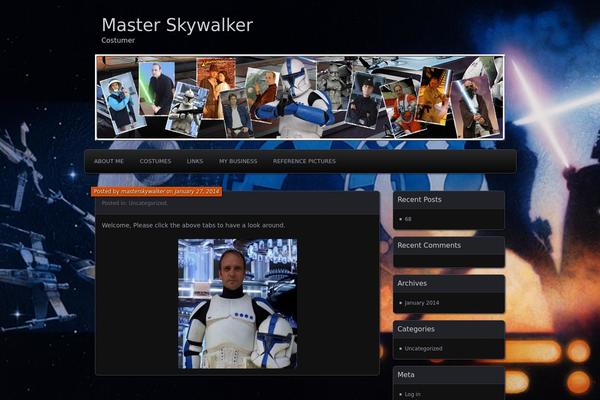Open the January 2014 archive link
The width and height of the screenshot is (600, 400).
(422, 303)
